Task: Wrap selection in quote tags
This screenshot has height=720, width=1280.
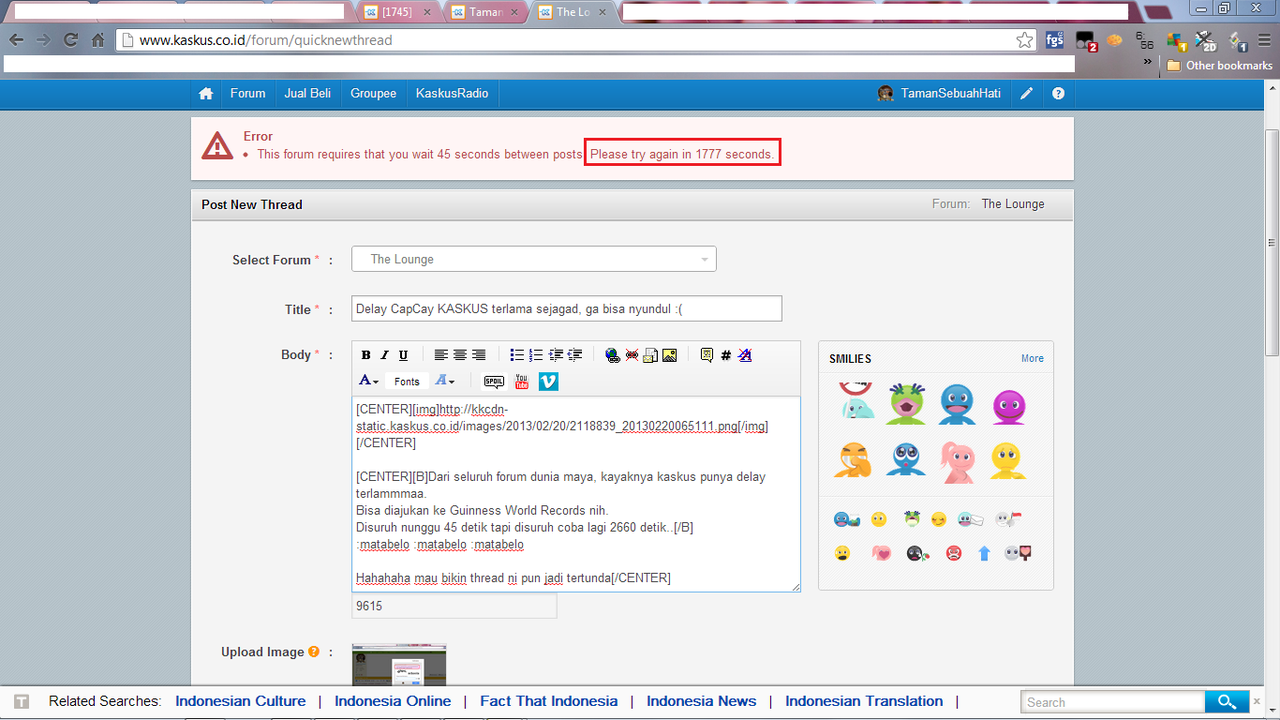Action: click(707, 355)
